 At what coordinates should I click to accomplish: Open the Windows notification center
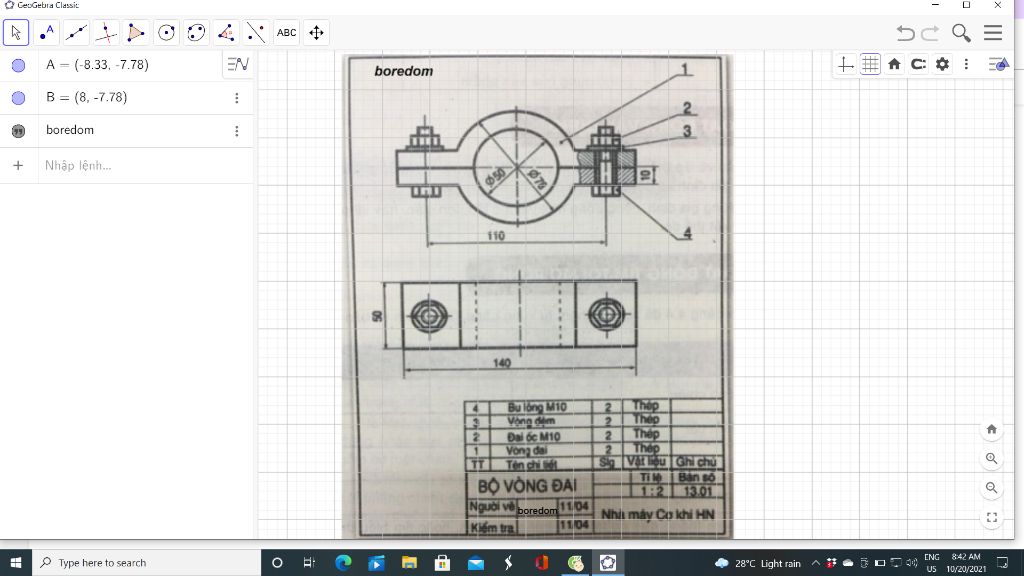1002,562
